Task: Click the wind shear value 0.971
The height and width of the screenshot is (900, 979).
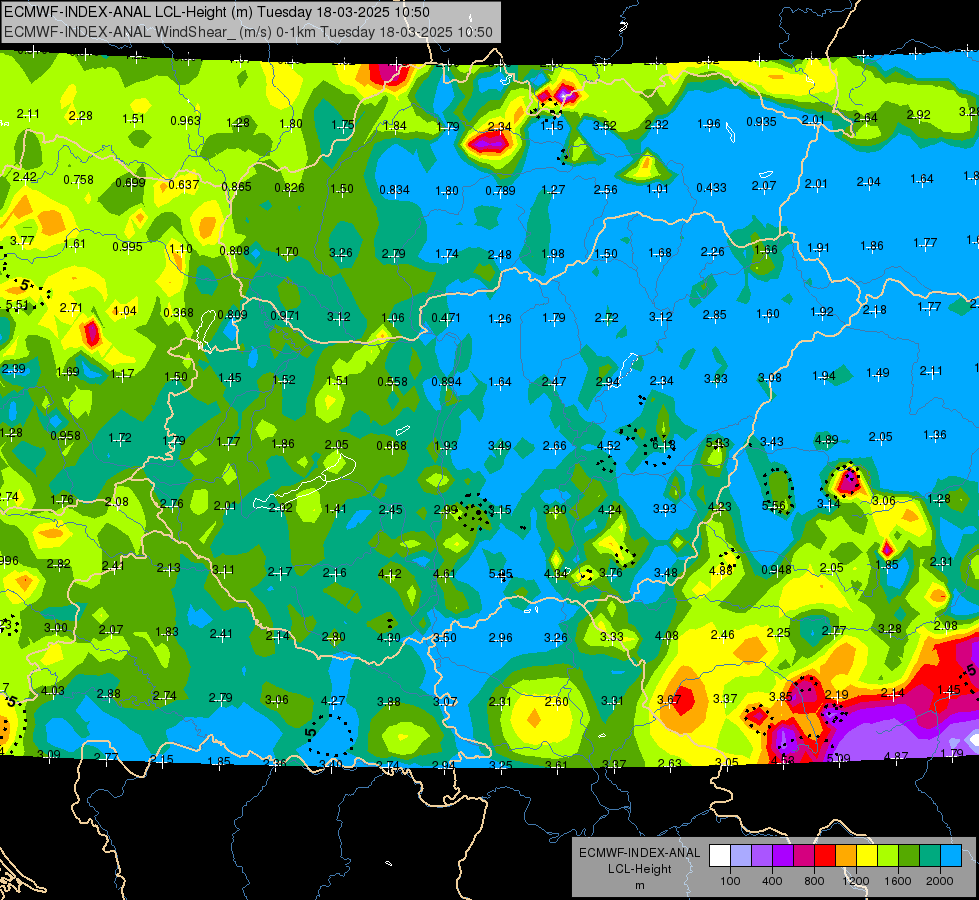Action: (285, 316)
